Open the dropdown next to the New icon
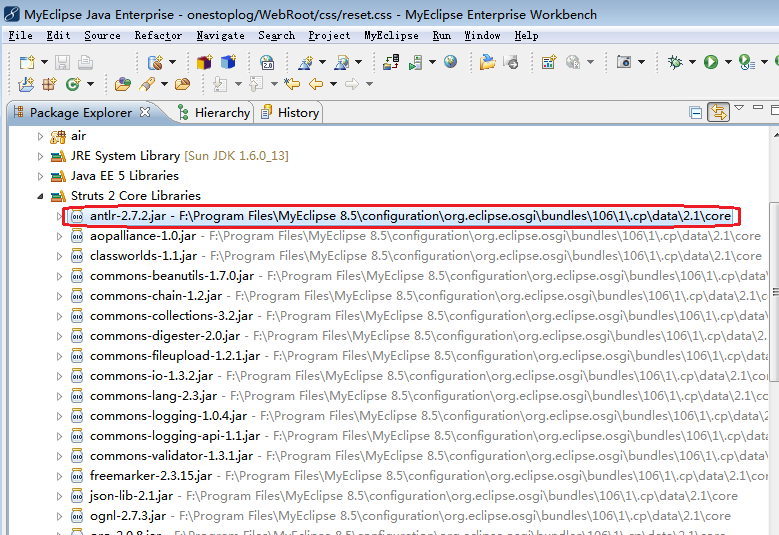The height and width of the screenshot is (535, 779). click(x=44, y=62)
